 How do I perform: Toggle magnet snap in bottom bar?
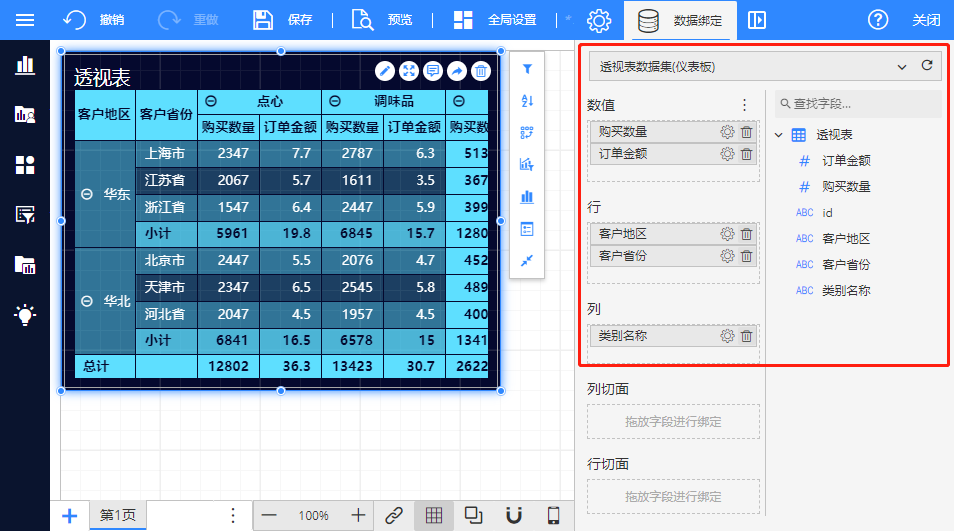(514, 515)
